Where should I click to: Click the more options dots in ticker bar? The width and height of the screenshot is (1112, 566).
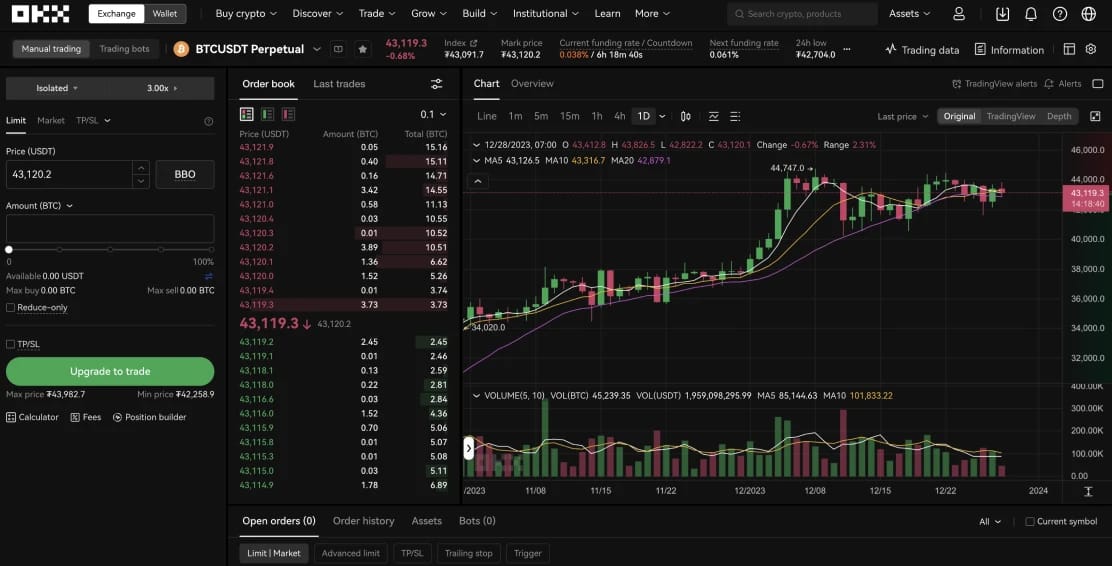pos(846,49)
